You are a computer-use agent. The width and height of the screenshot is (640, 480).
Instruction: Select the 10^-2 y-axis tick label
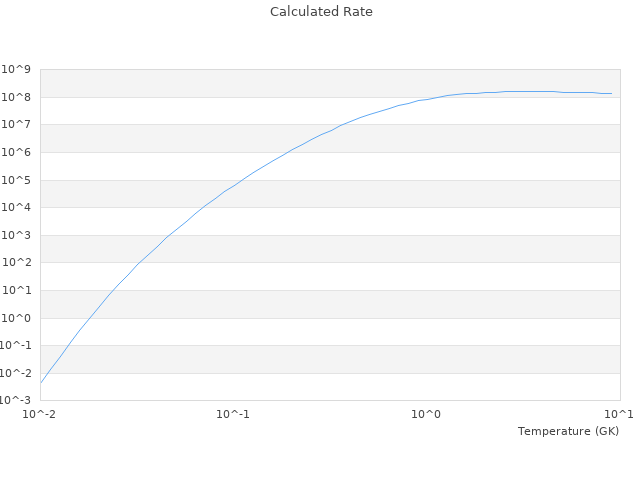16,373
